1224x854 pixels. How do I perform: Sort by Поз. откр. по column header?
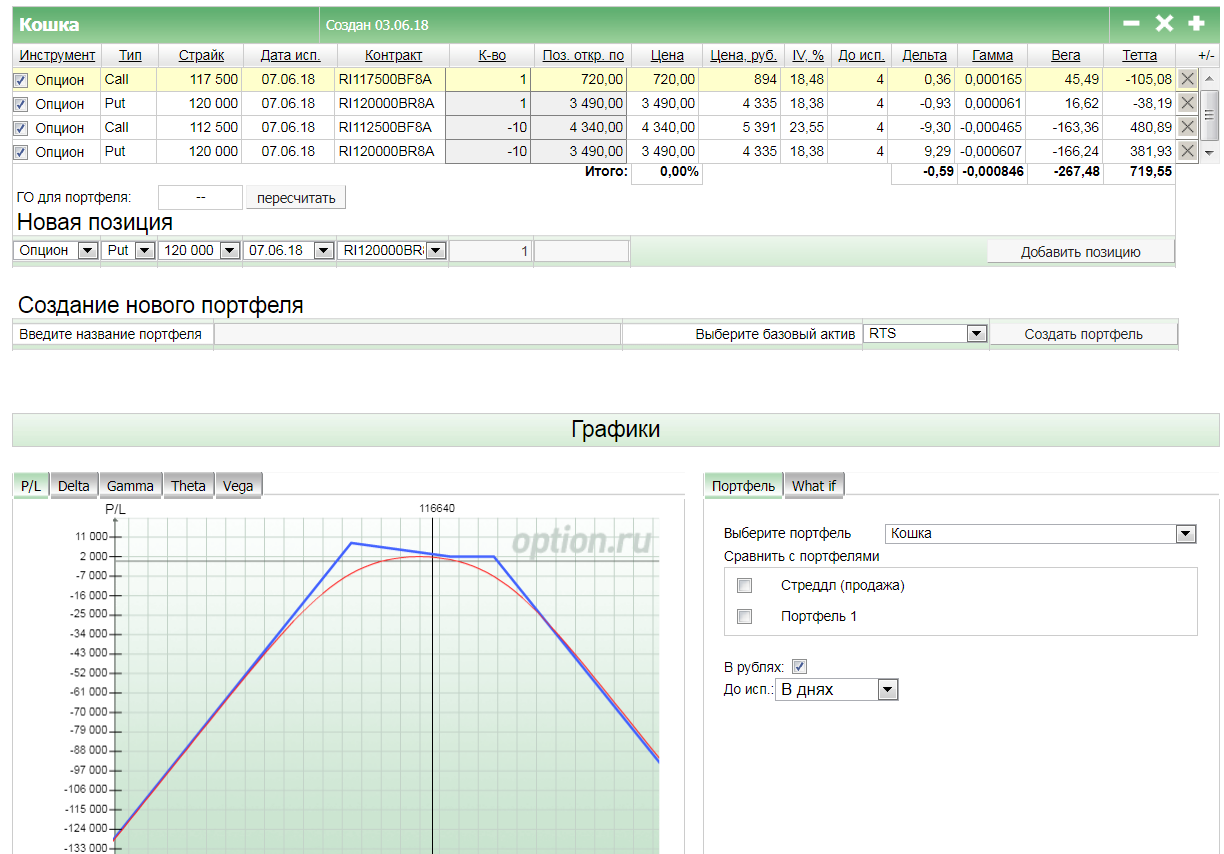(x=583, y=55)
